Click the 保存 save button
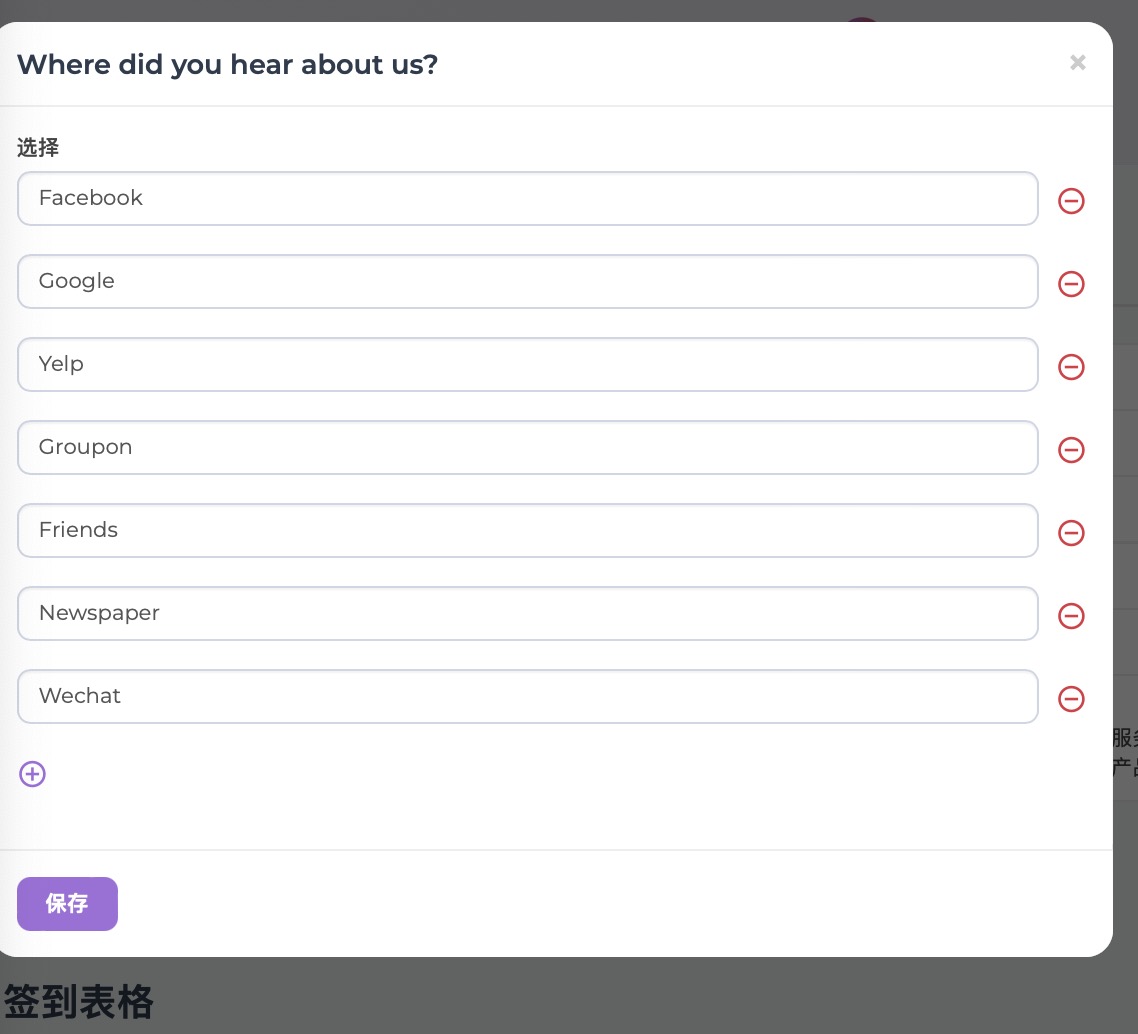The width and height of the screenshot is (1138, 1034). pyautogui.click(x=67, y=904)
